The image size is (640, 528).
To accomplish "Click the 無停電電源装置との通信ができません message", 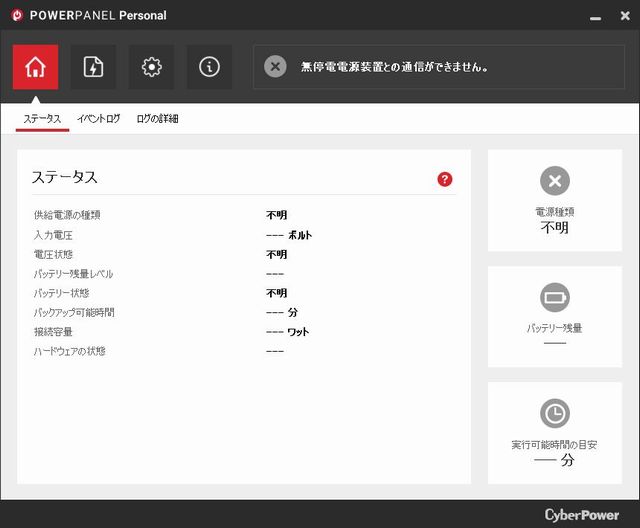I will click(x=394, y=67).
